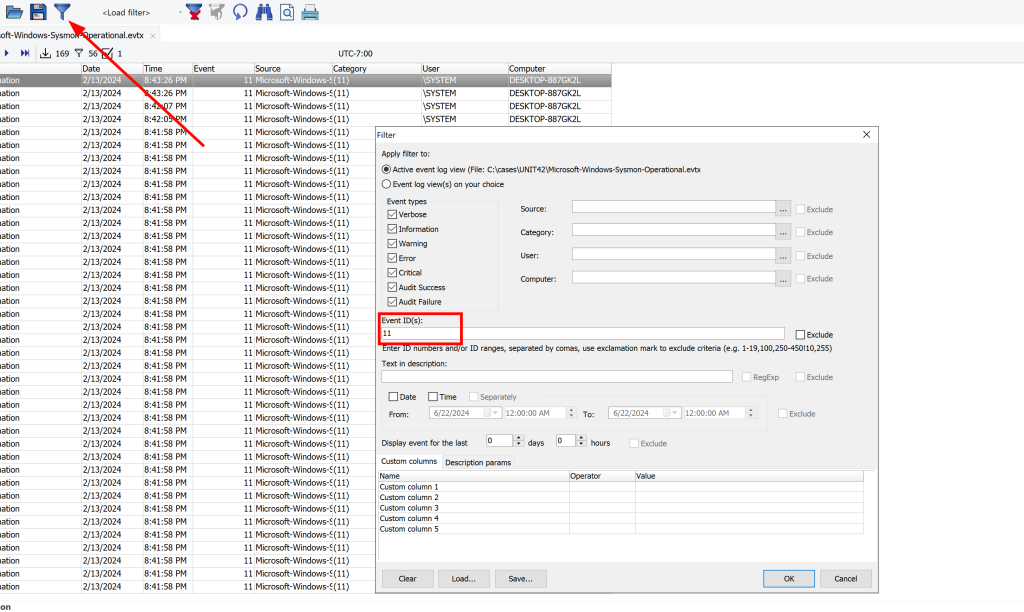Viewport: 1024px width, 612px height.
Task: Select Active event log view radio button
Action: [x=386, y=169]
